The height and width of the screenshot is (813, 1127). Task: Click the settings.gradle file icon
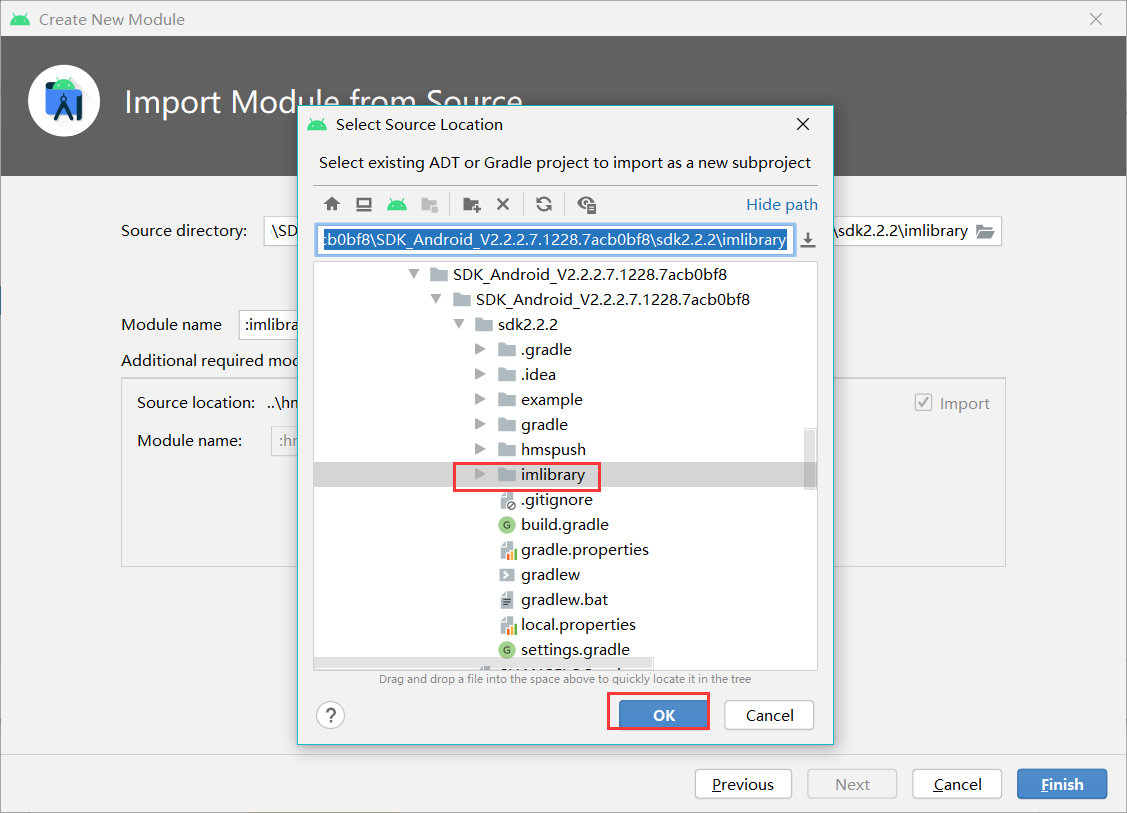pyautogui.click(x=507, y=650)
